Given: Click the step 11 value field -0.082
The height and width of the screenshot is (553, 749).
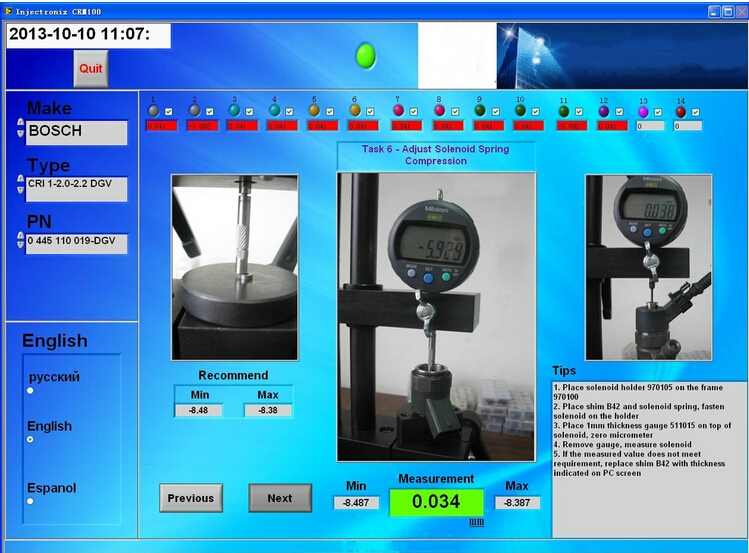Looking at the screenshot, I should pyautogui.click(x=571, y=126).
